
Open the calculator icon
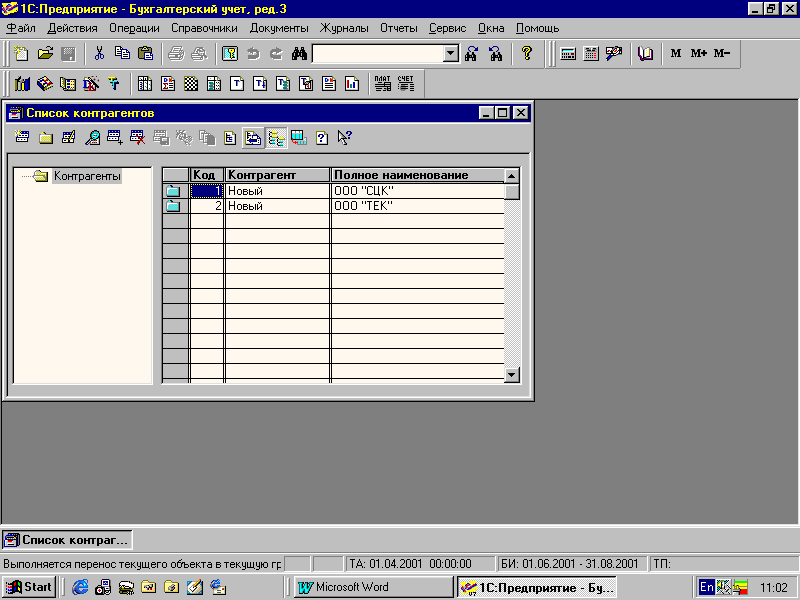pyautogui.click(x=568, y=54)
